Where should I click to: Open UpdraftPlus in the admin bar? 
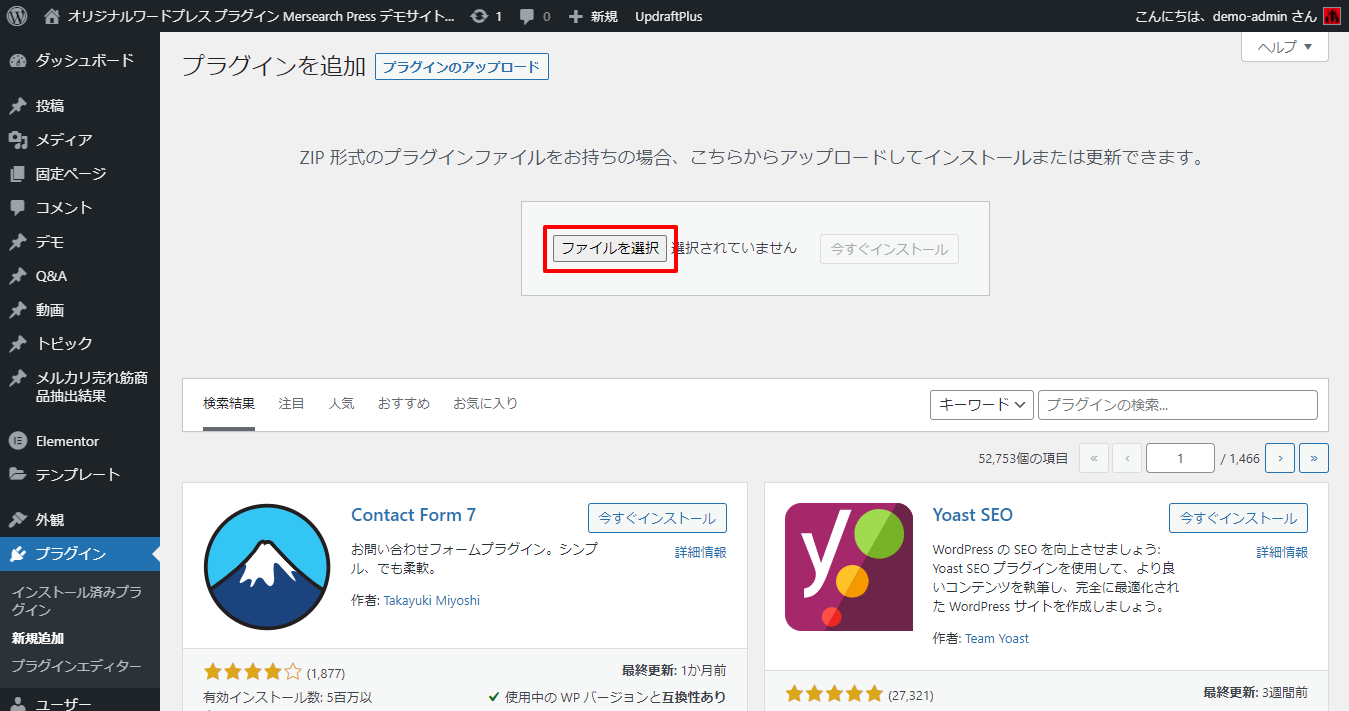[668, 16]
